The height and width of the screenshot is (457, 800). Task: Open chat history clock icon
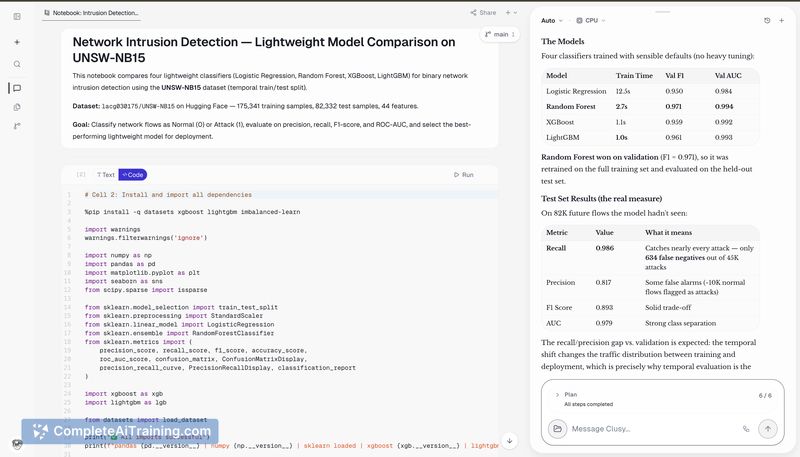click(x=767, y=20)
